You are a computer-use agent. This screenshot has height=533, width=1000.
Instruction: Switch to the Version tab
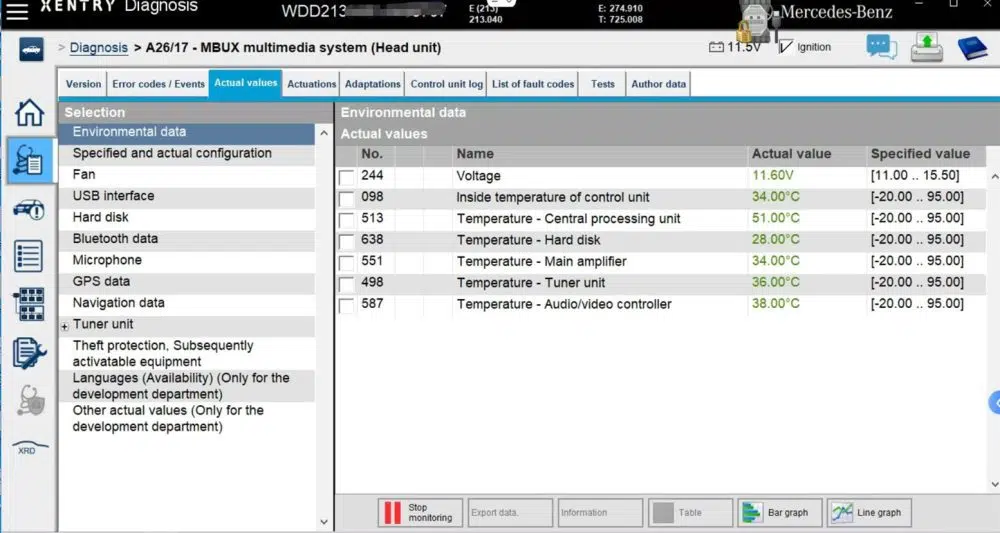point(84,84)
